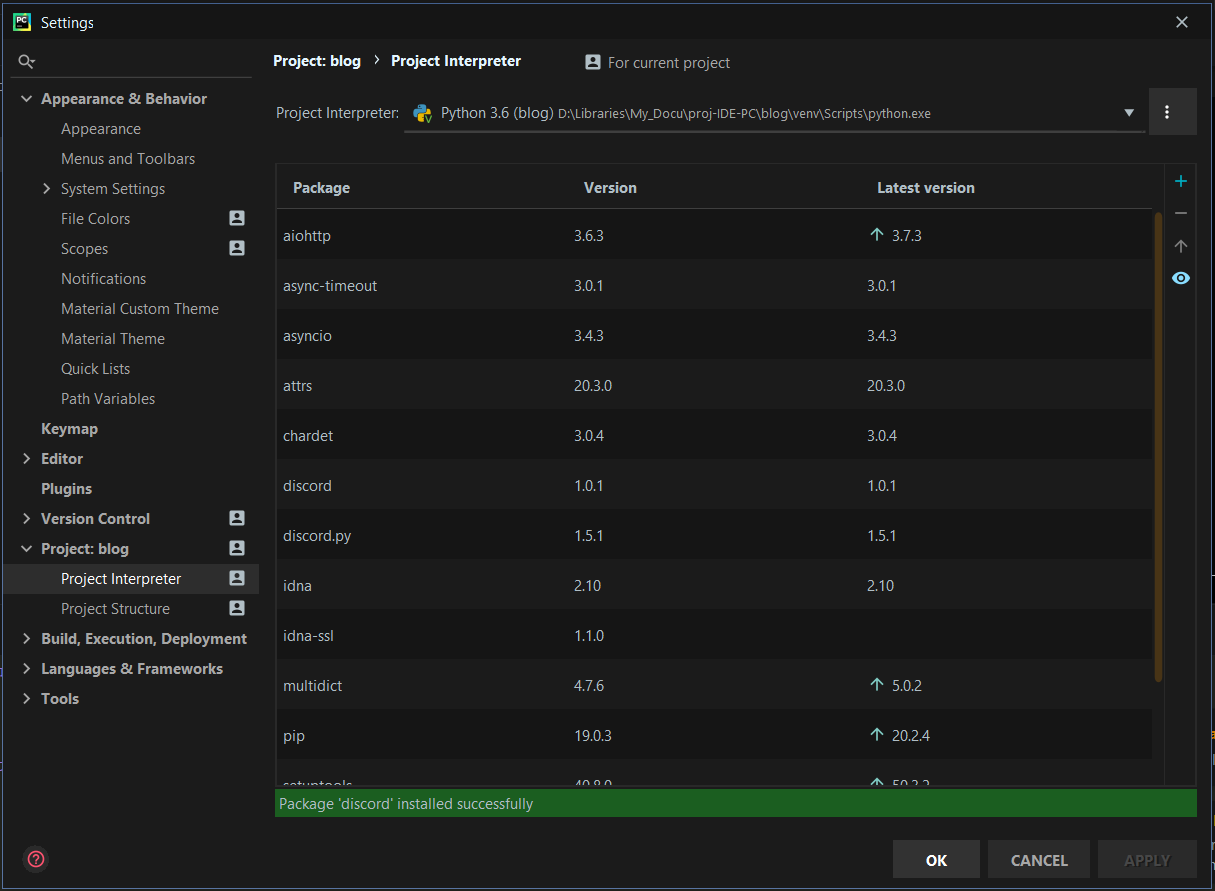Sort by the Package column header
The width and height of the screenshot is (1215, 891).
pyautogui.click(x=321, y=188)
